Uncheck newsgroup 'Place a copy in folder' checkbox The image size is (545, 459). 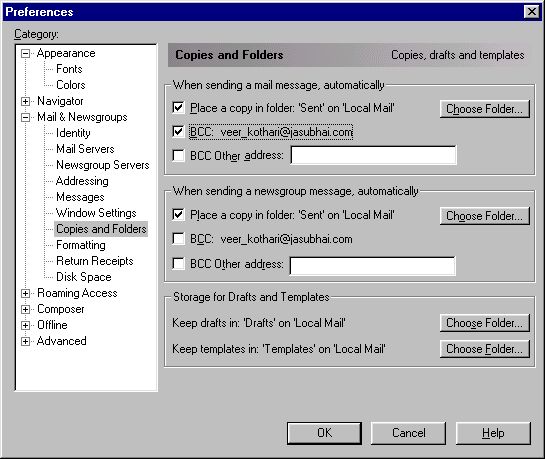(178, 215)
